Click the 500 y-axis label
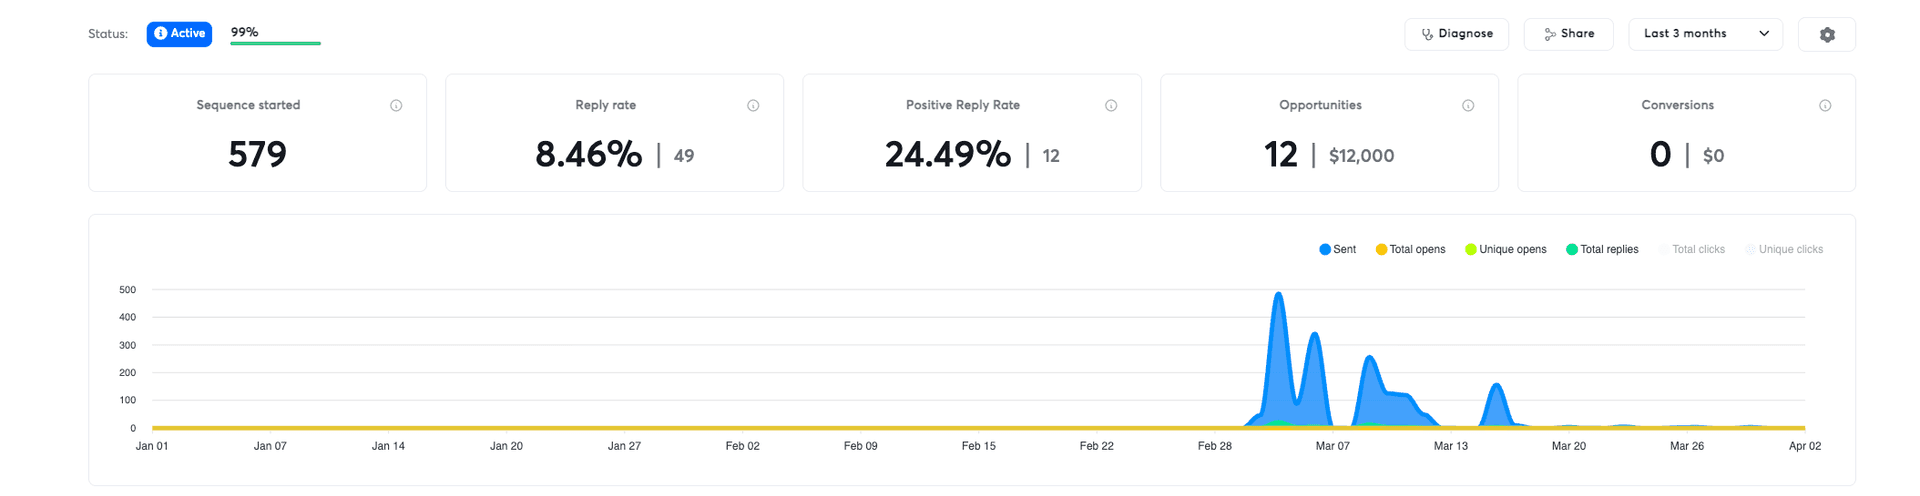 [127, 290]
